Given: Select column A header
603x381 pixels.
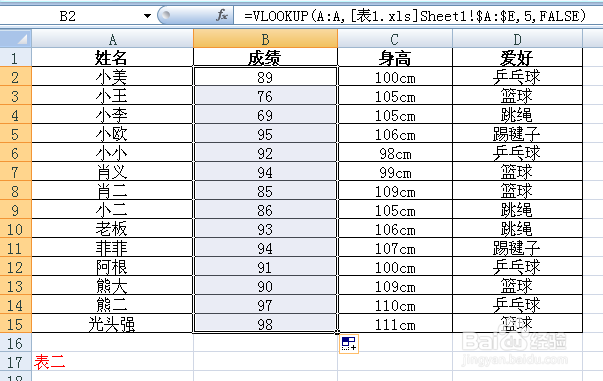Looking at the screenshot, I should click(112, 39).
